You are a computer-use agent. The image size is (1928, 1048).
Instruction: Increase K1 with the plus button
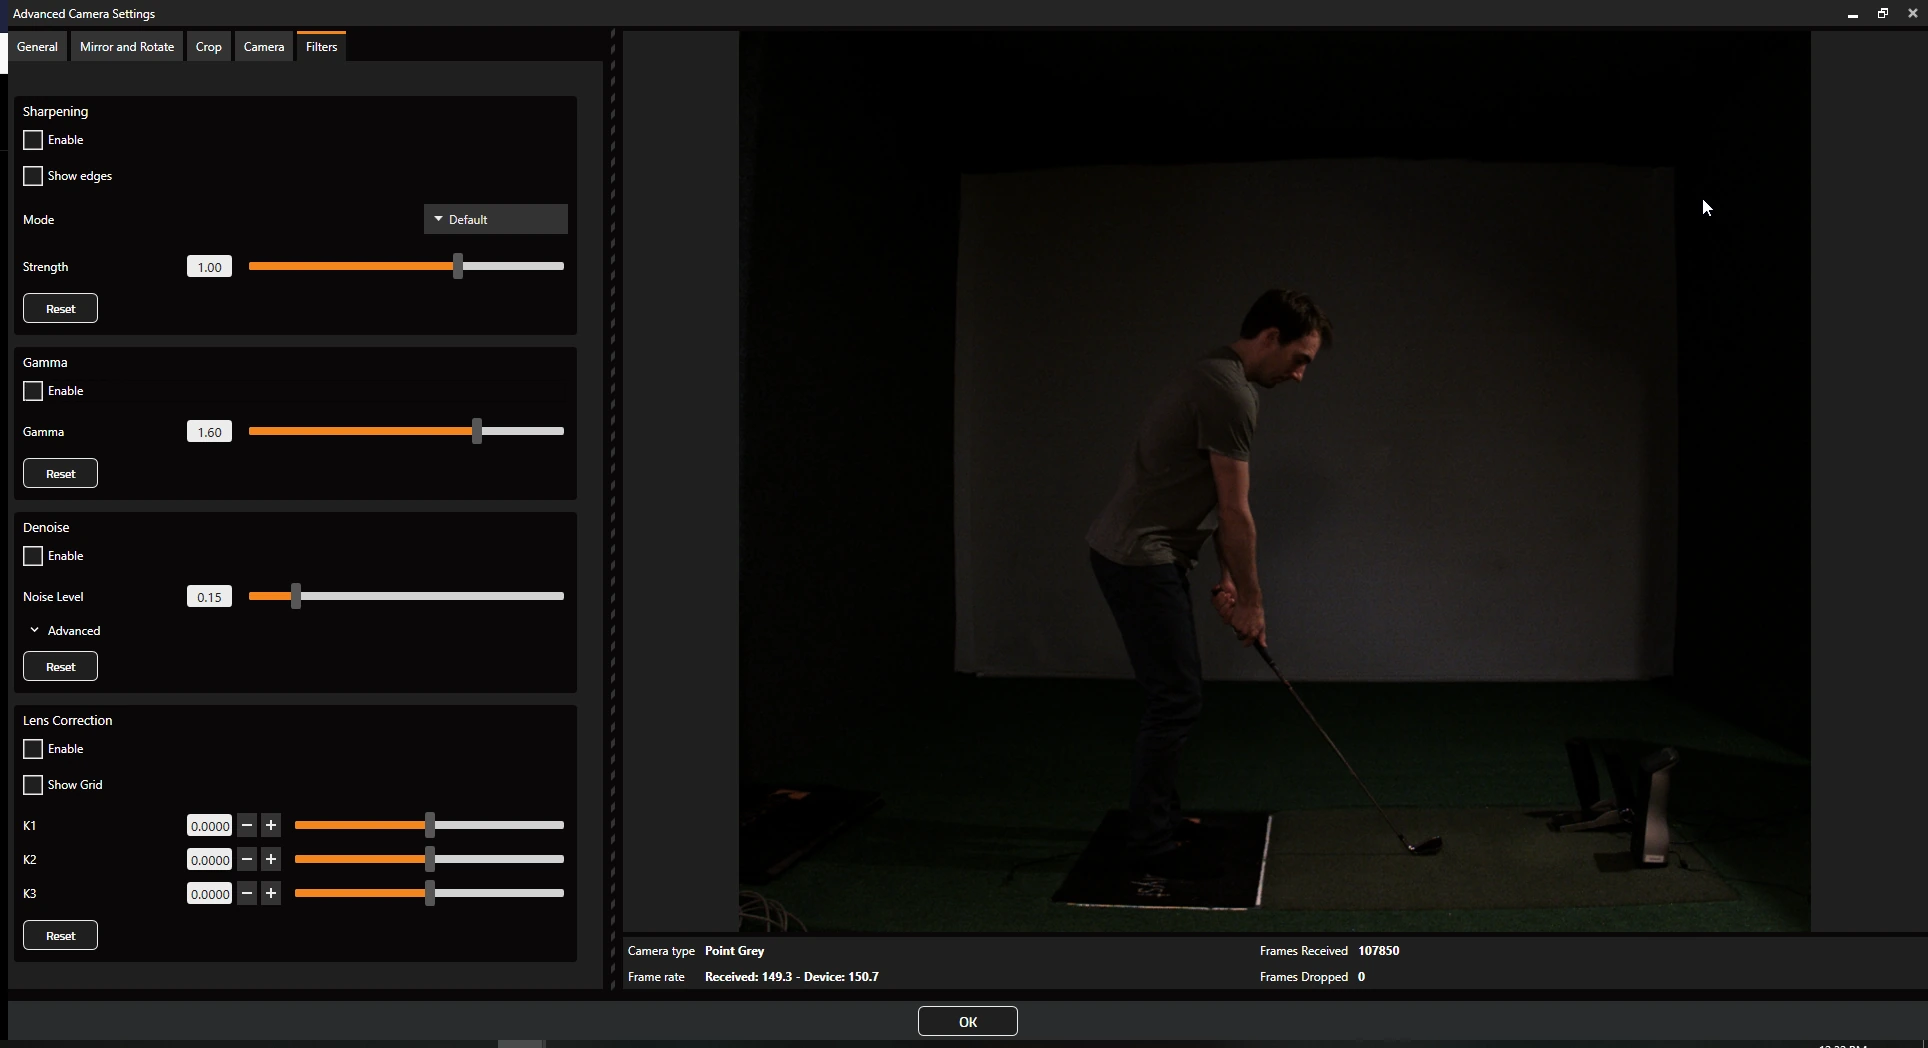click(271, 826)
